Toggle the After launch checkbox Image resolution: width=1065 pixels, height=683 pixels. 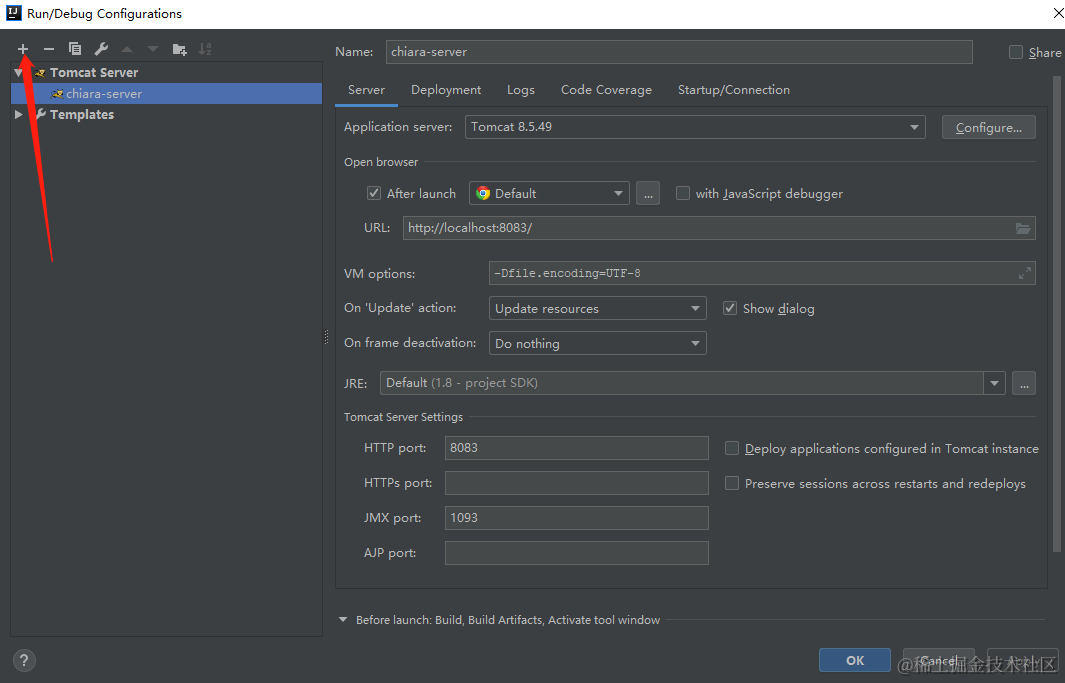[x=374, y=194]
